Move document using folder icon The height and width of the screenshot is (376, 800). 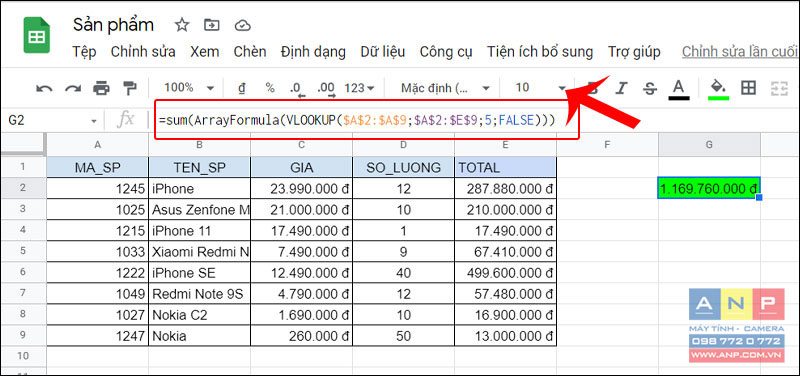(211, 25)
